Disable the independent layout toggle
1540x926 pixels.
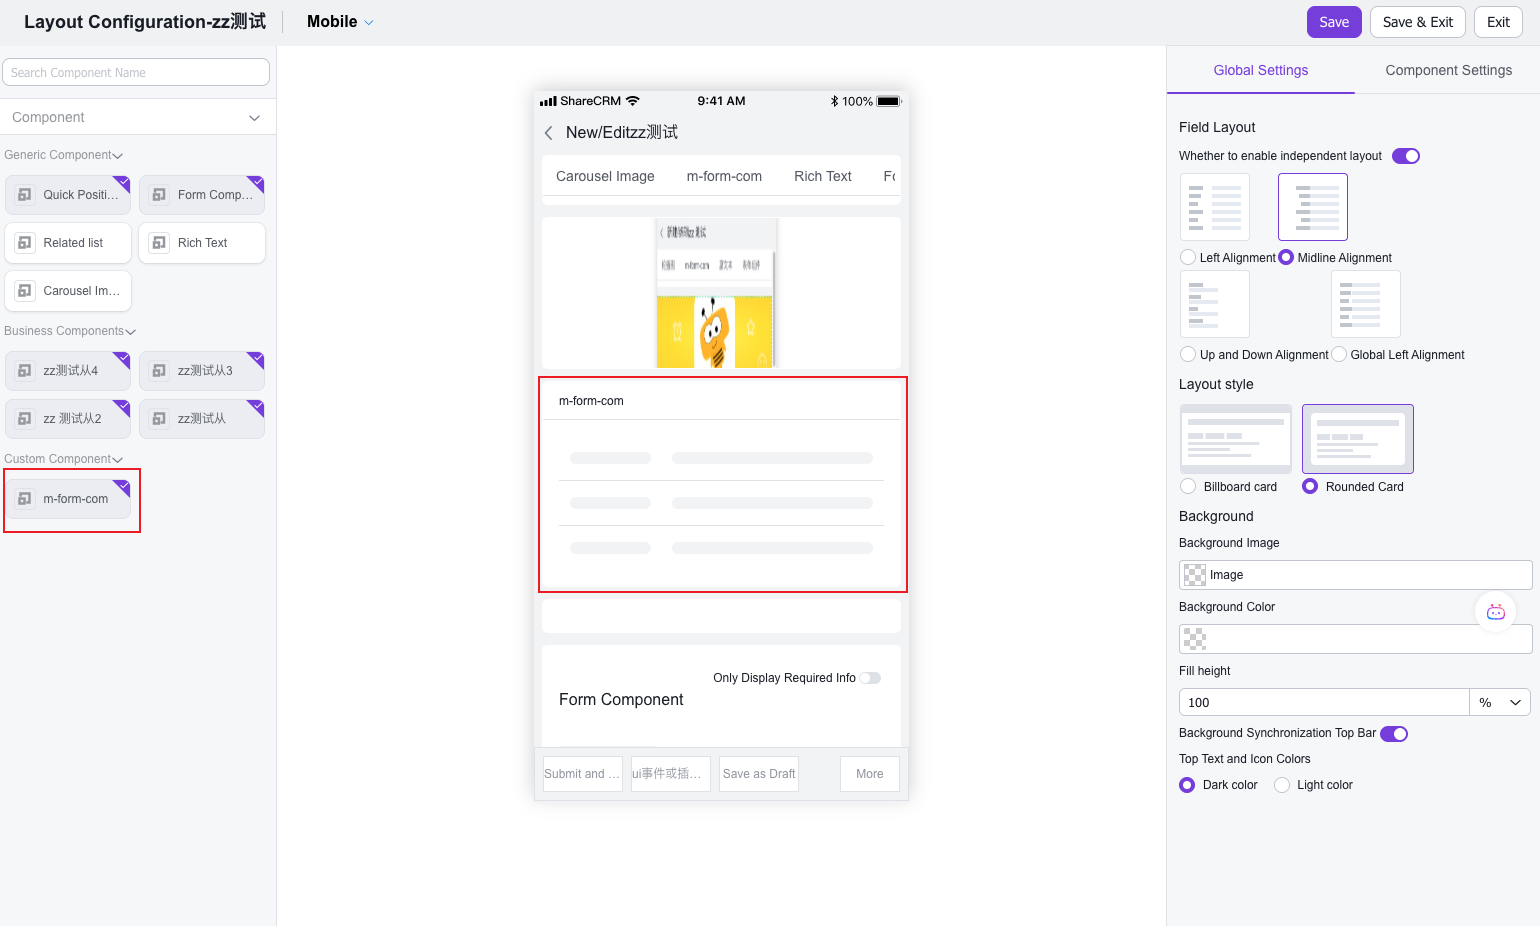(x=1405, y=156)
